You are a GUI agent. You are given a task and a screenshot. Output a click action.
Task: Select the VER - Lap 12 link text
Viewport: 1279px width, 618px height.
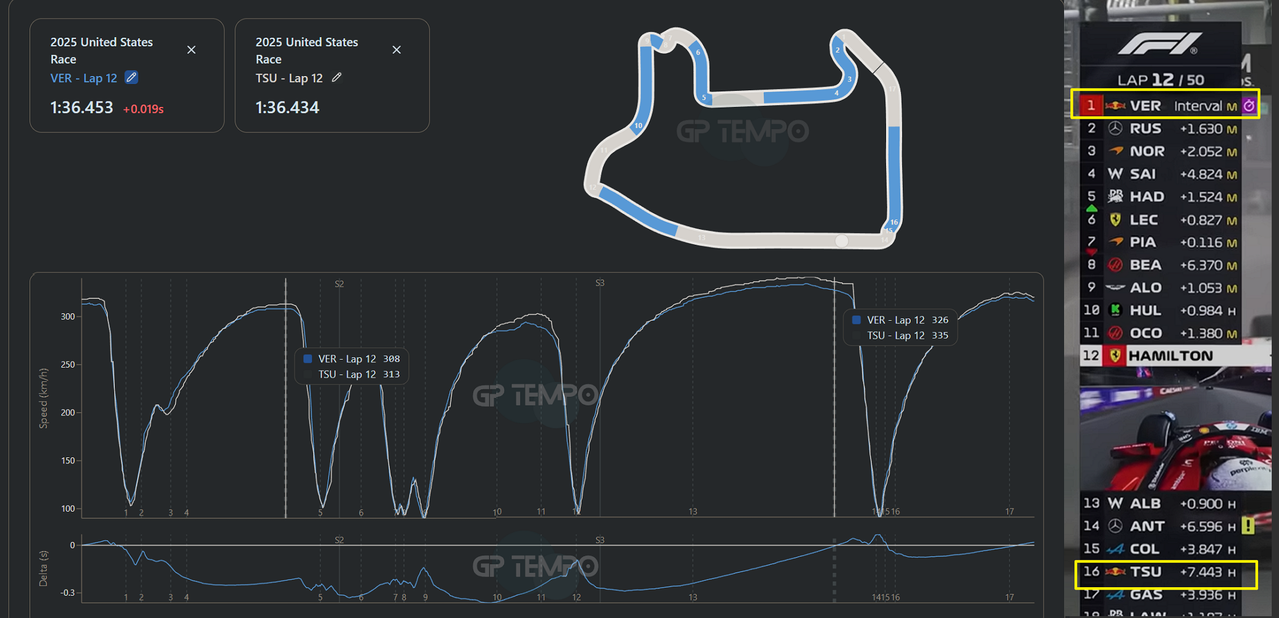click(x=84, y=78)
